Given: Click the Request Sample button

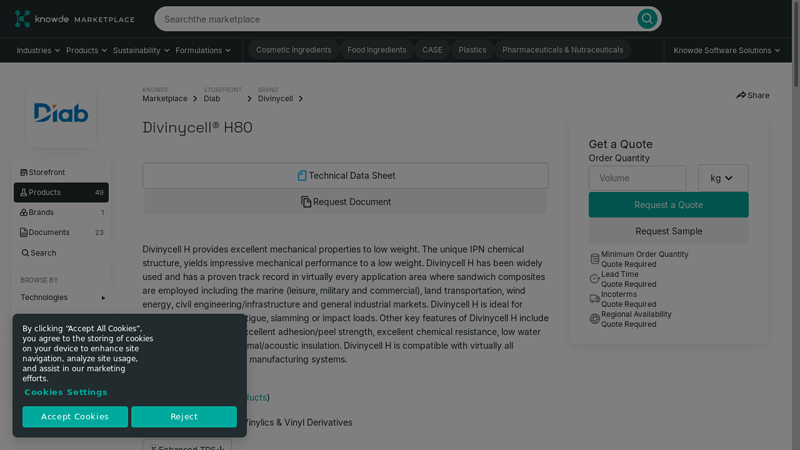Looking at the screenshot, I should tap(668, 231).
